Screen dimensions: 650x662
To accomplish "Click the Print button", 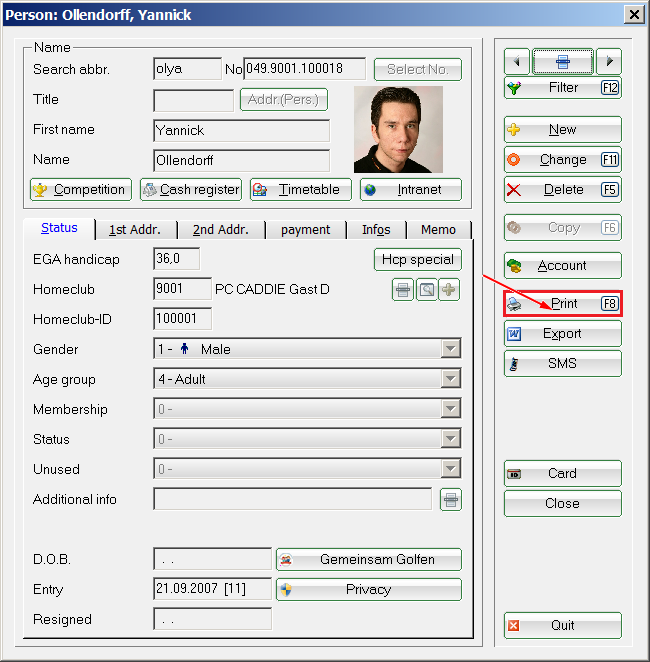I will click(563, 304).
